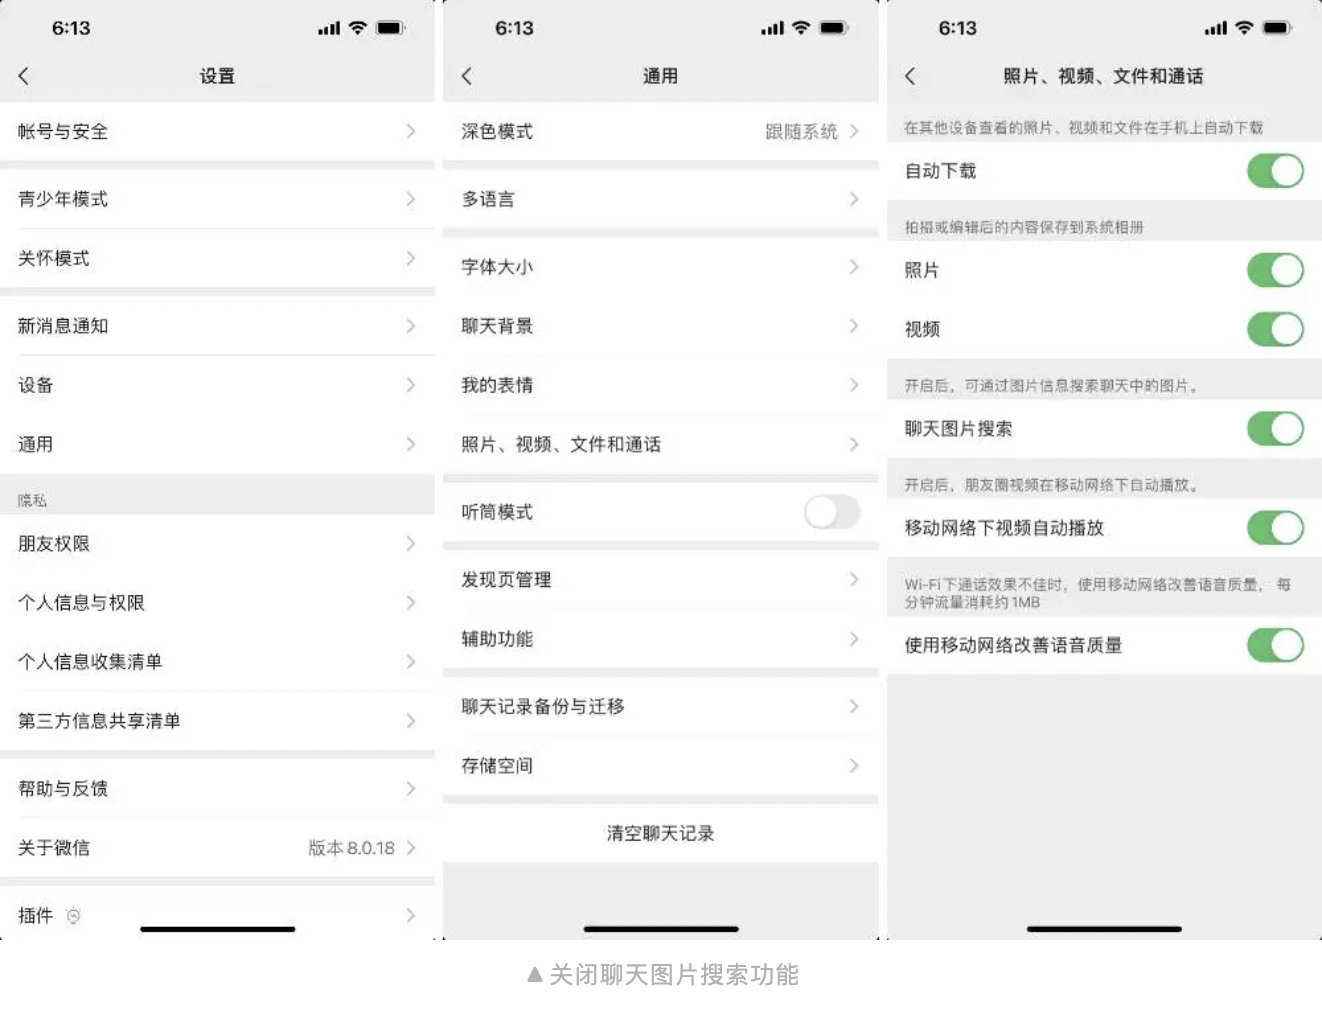
Task: Open 照片、视频、文件和通话 in 通用 list
Action: pyautogui.click(x=660, y=444)
